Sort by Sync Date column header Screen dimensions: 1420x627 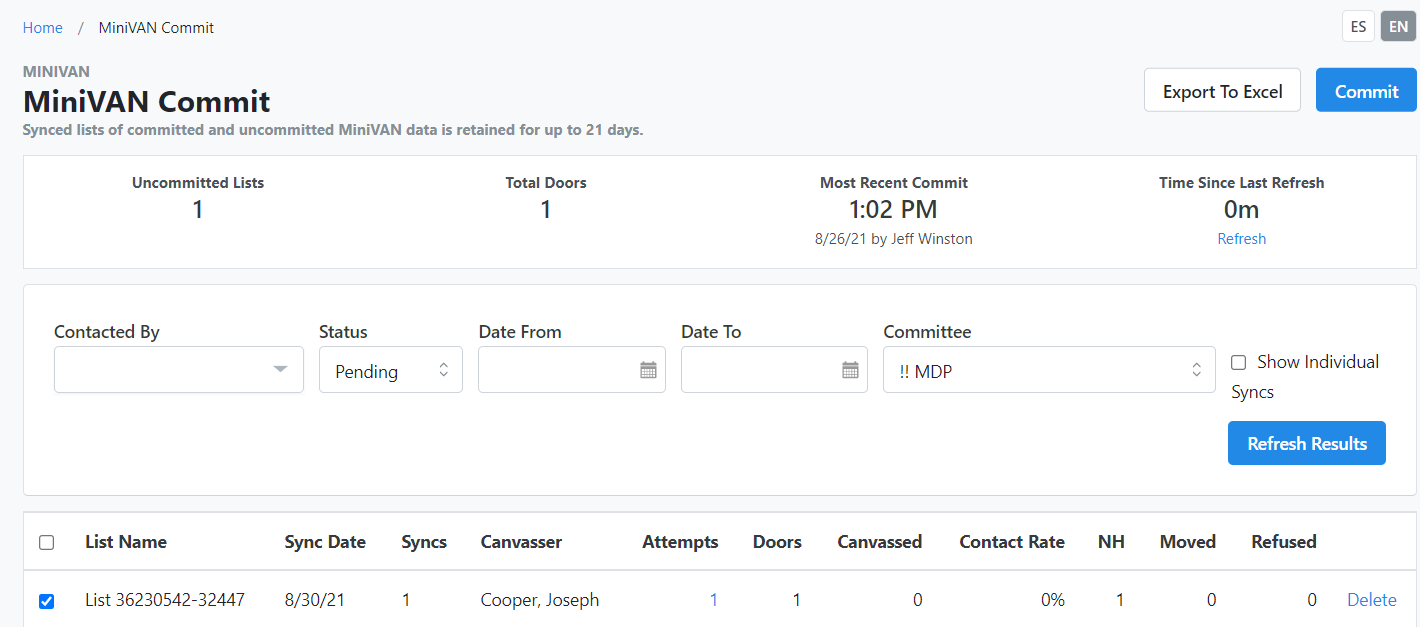[325, 542]
